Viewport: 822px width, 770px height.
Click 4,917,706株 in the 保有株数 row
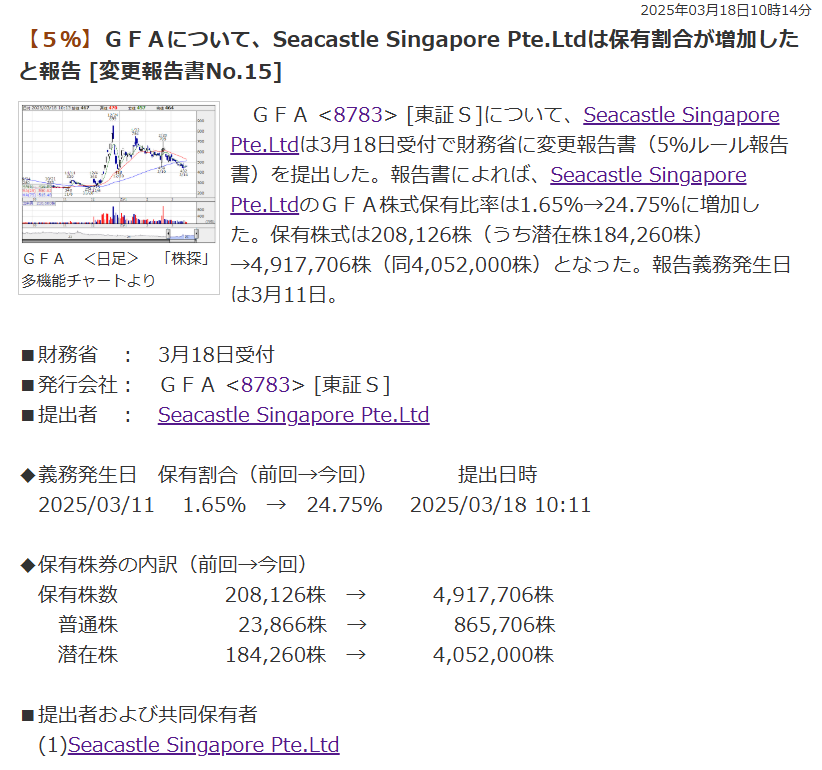click(493, 595)
